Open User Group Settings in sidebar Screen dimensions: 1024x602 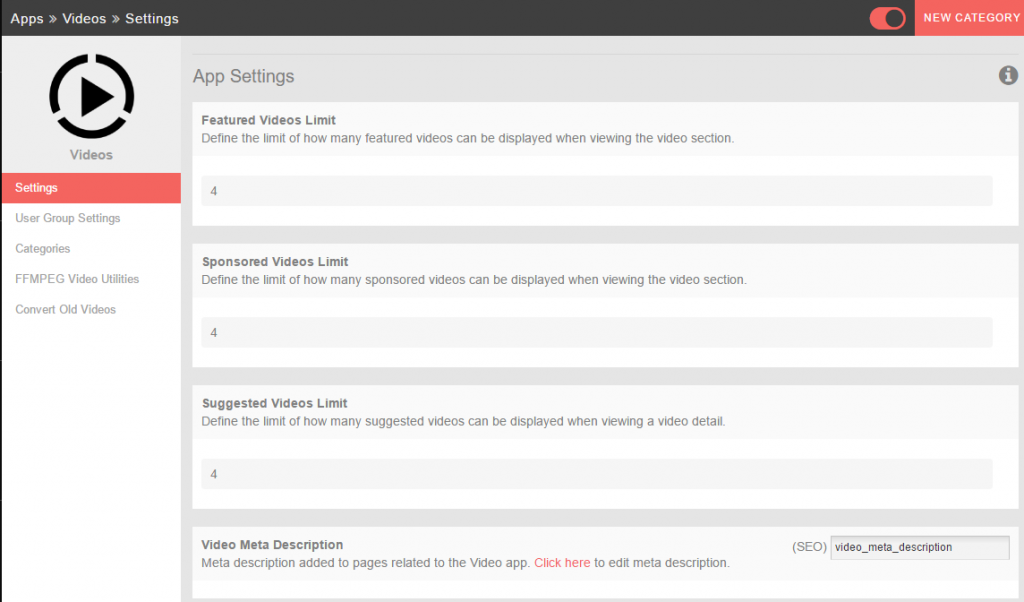[68, 218]
